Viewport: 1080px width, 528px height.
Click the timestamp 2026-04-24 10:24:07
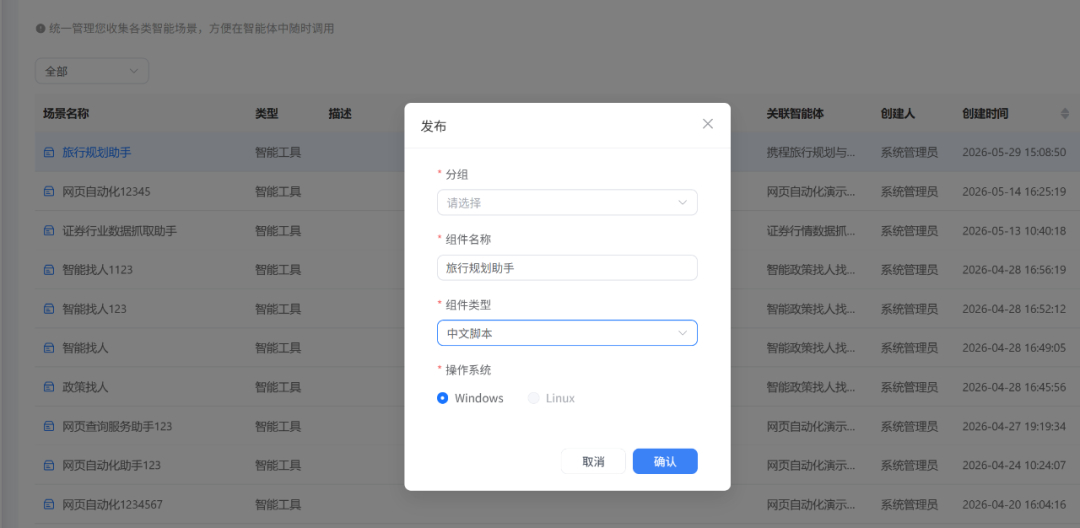coord(1014,465)
